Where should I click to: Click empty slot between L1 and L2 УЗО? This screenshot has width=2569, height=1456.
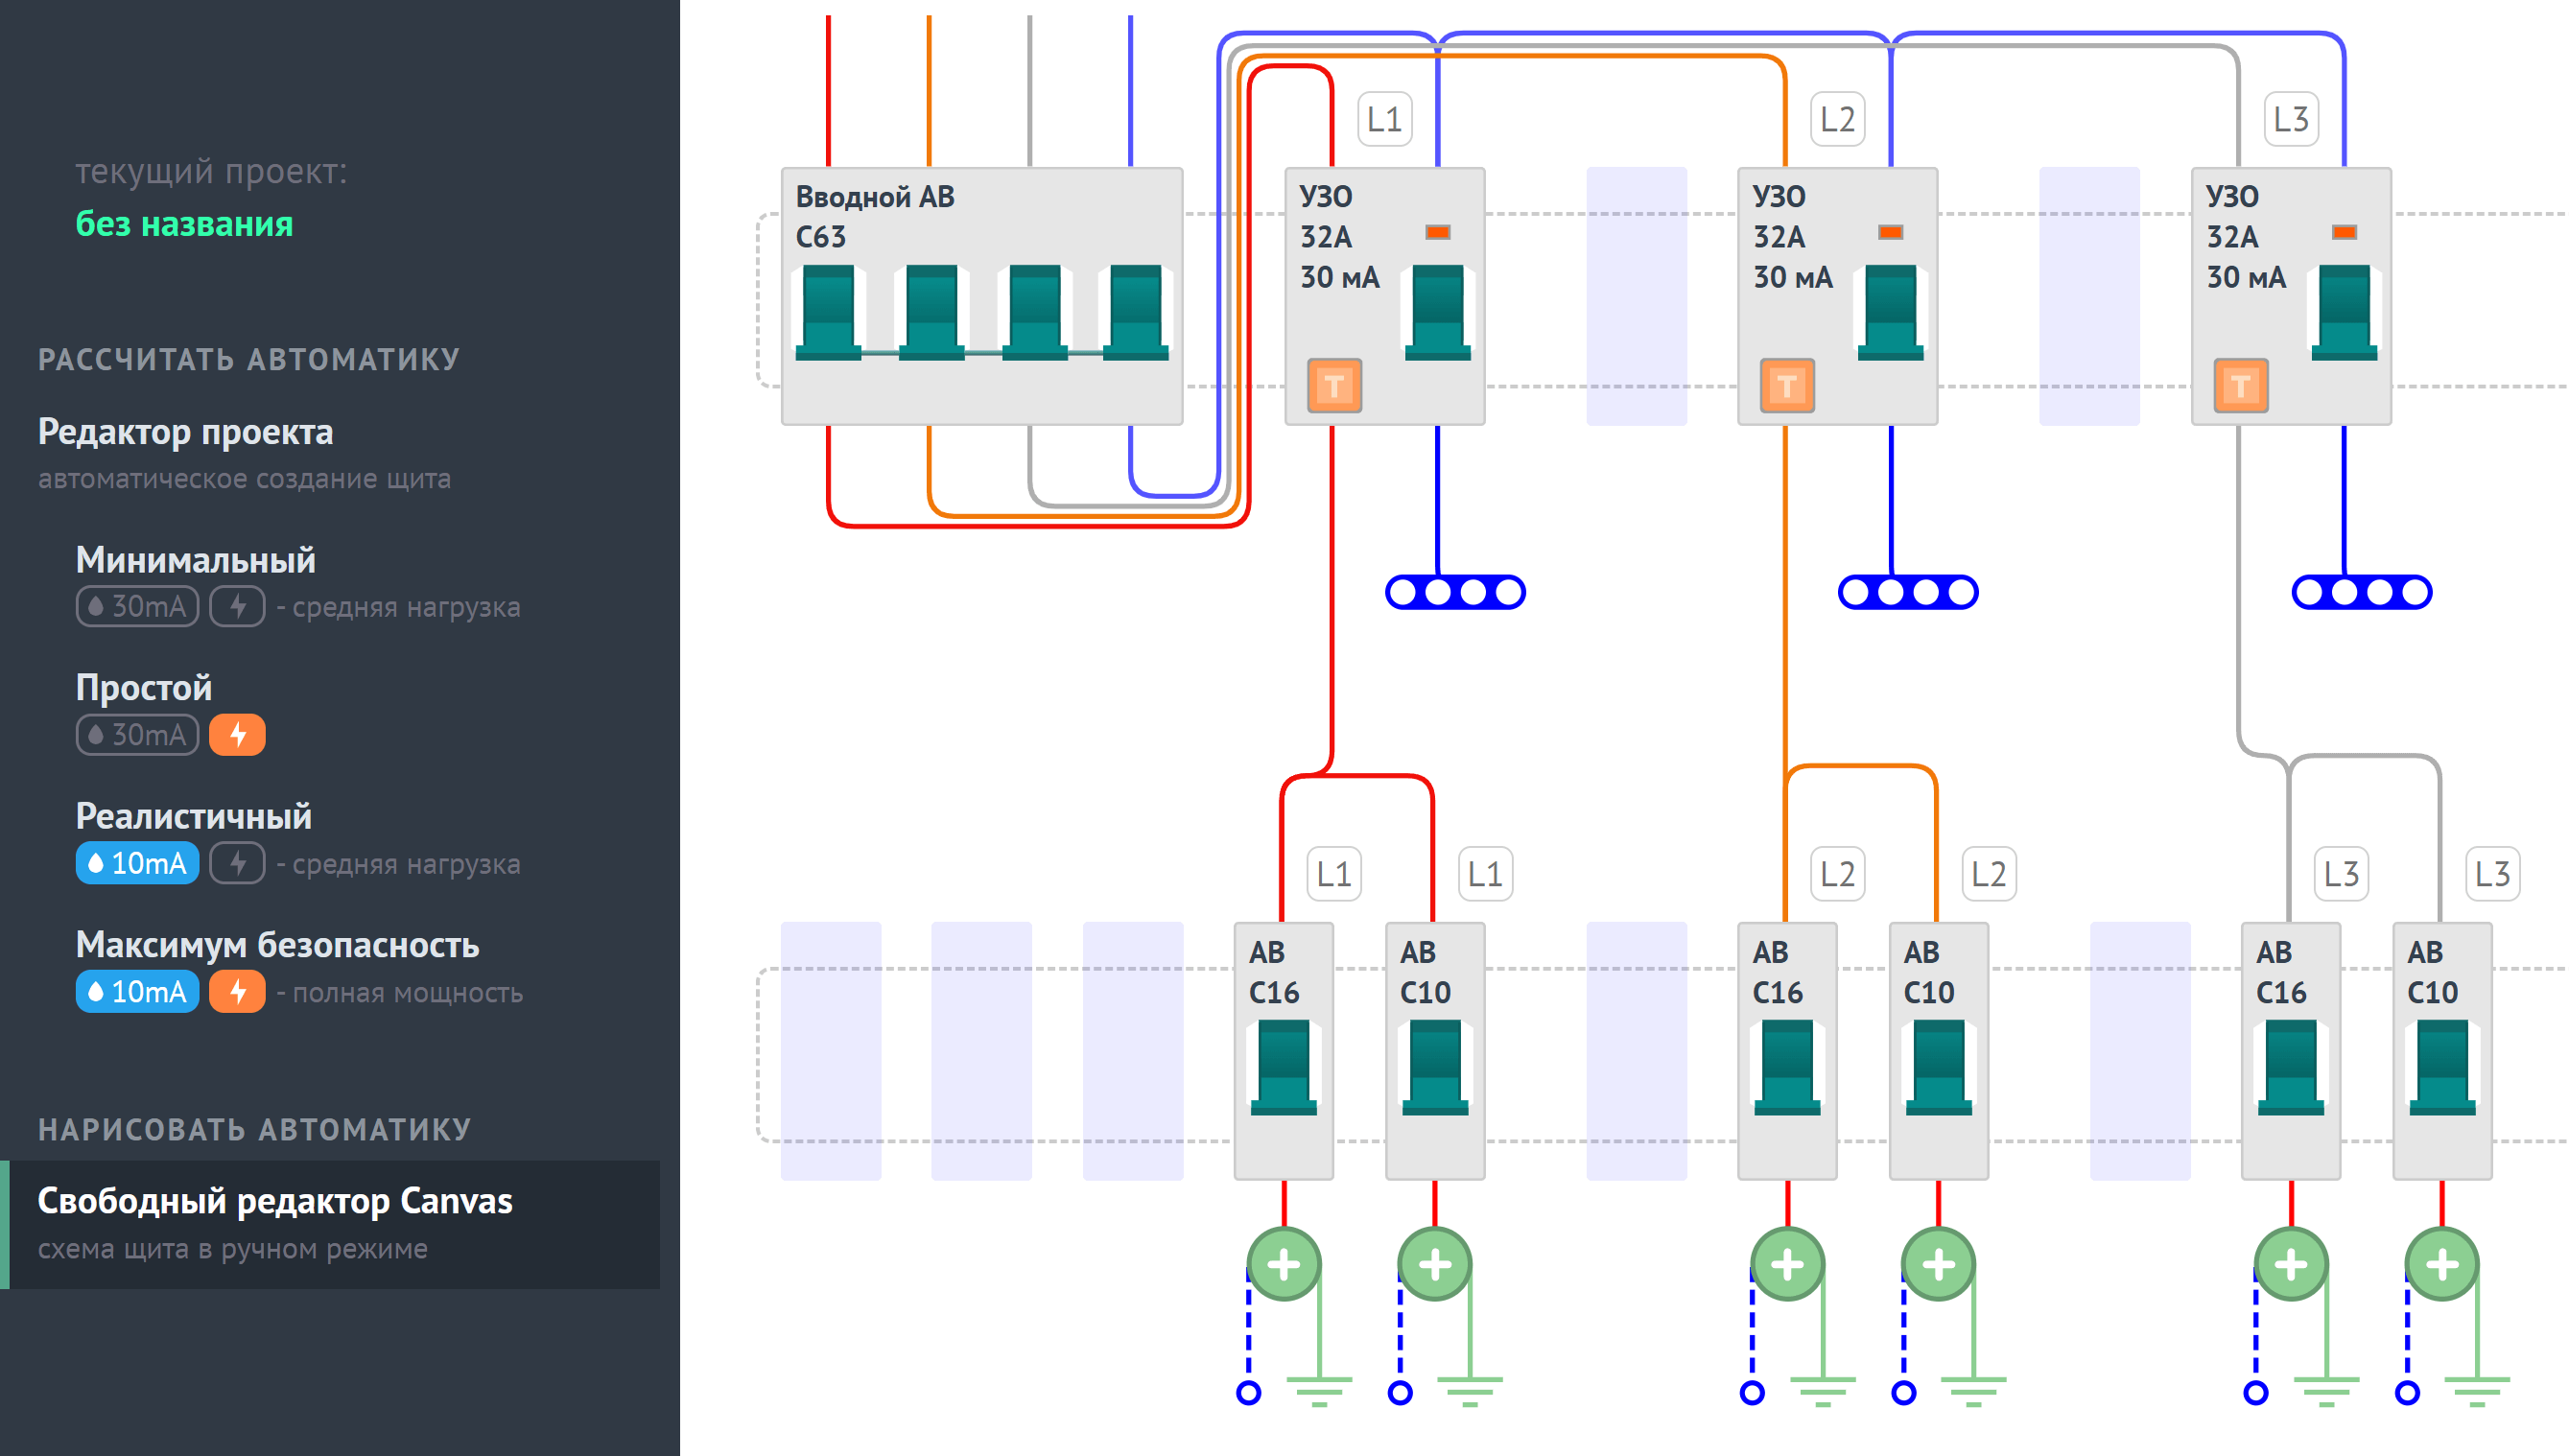pos(1636,296)
